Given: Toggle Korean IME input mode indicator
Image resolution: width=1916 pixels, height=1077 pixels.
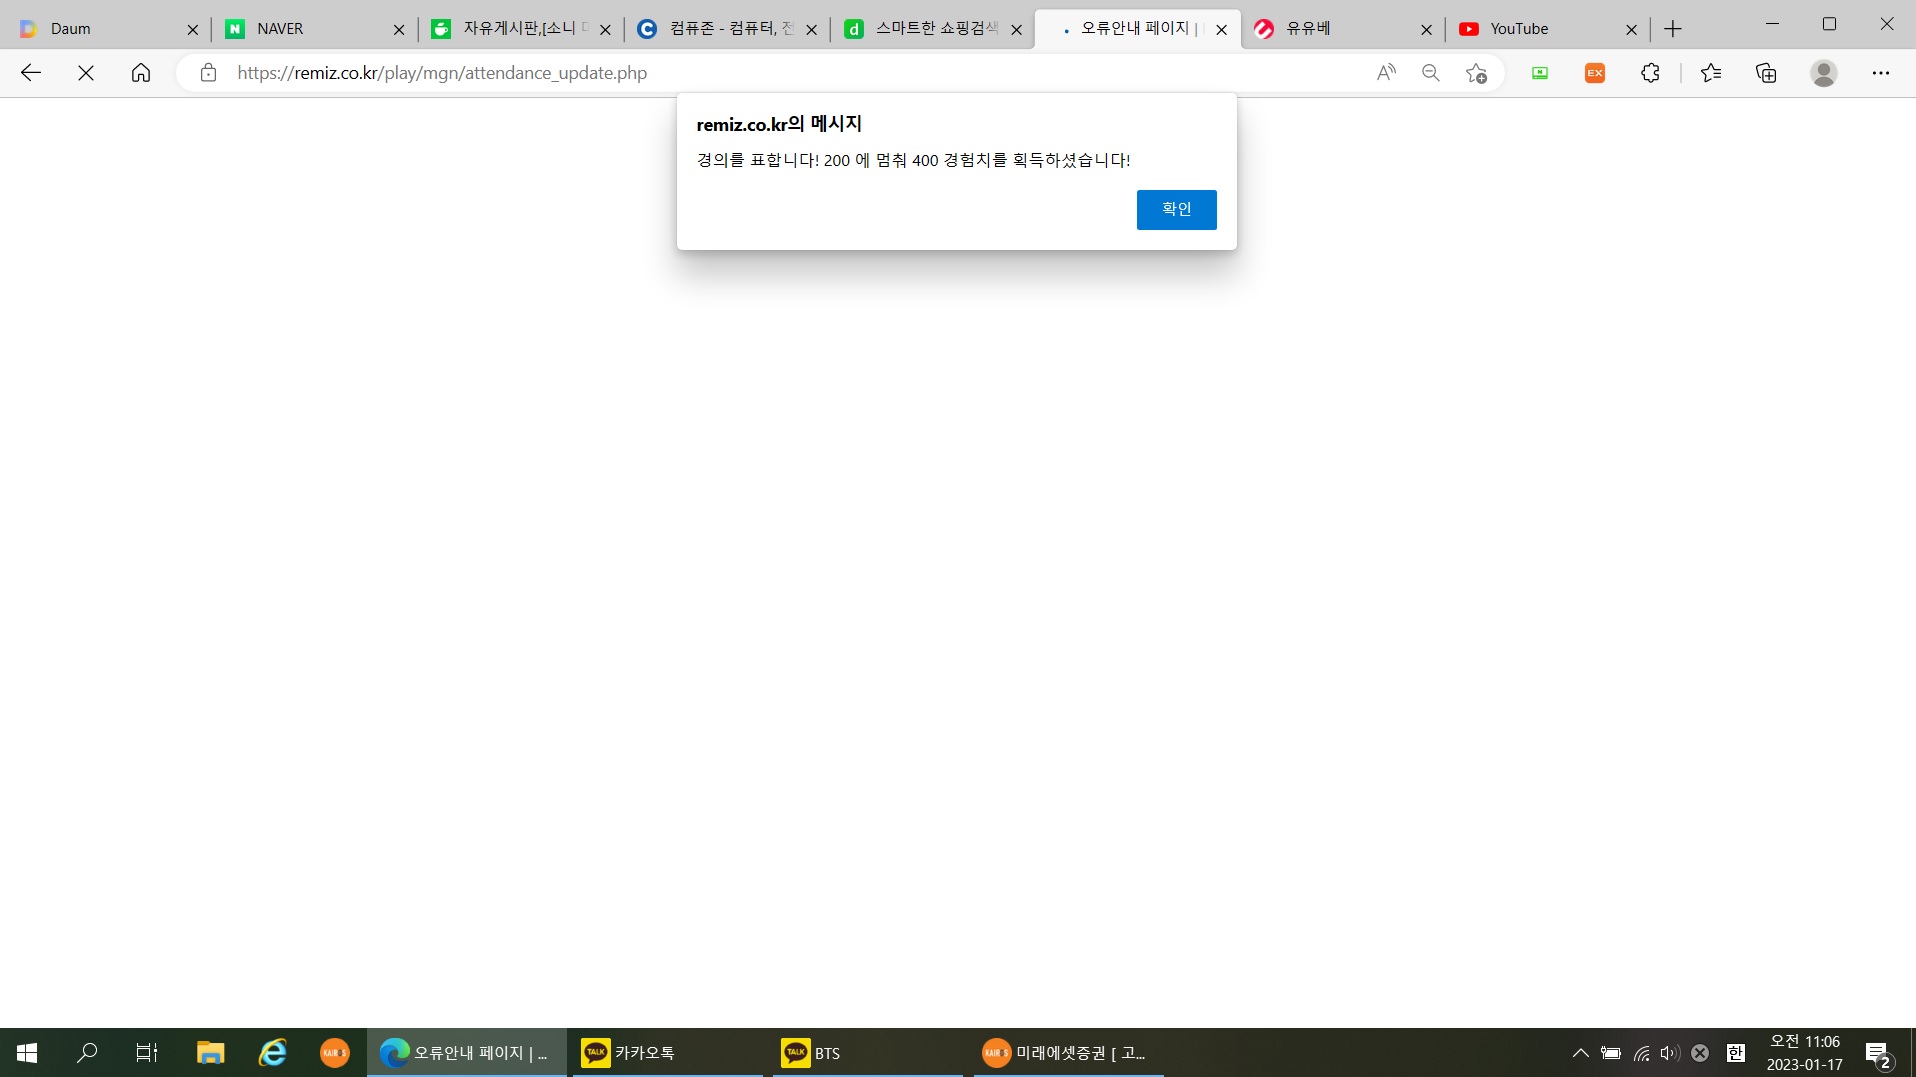Looking at the screenshot, I should 1736,1052.
